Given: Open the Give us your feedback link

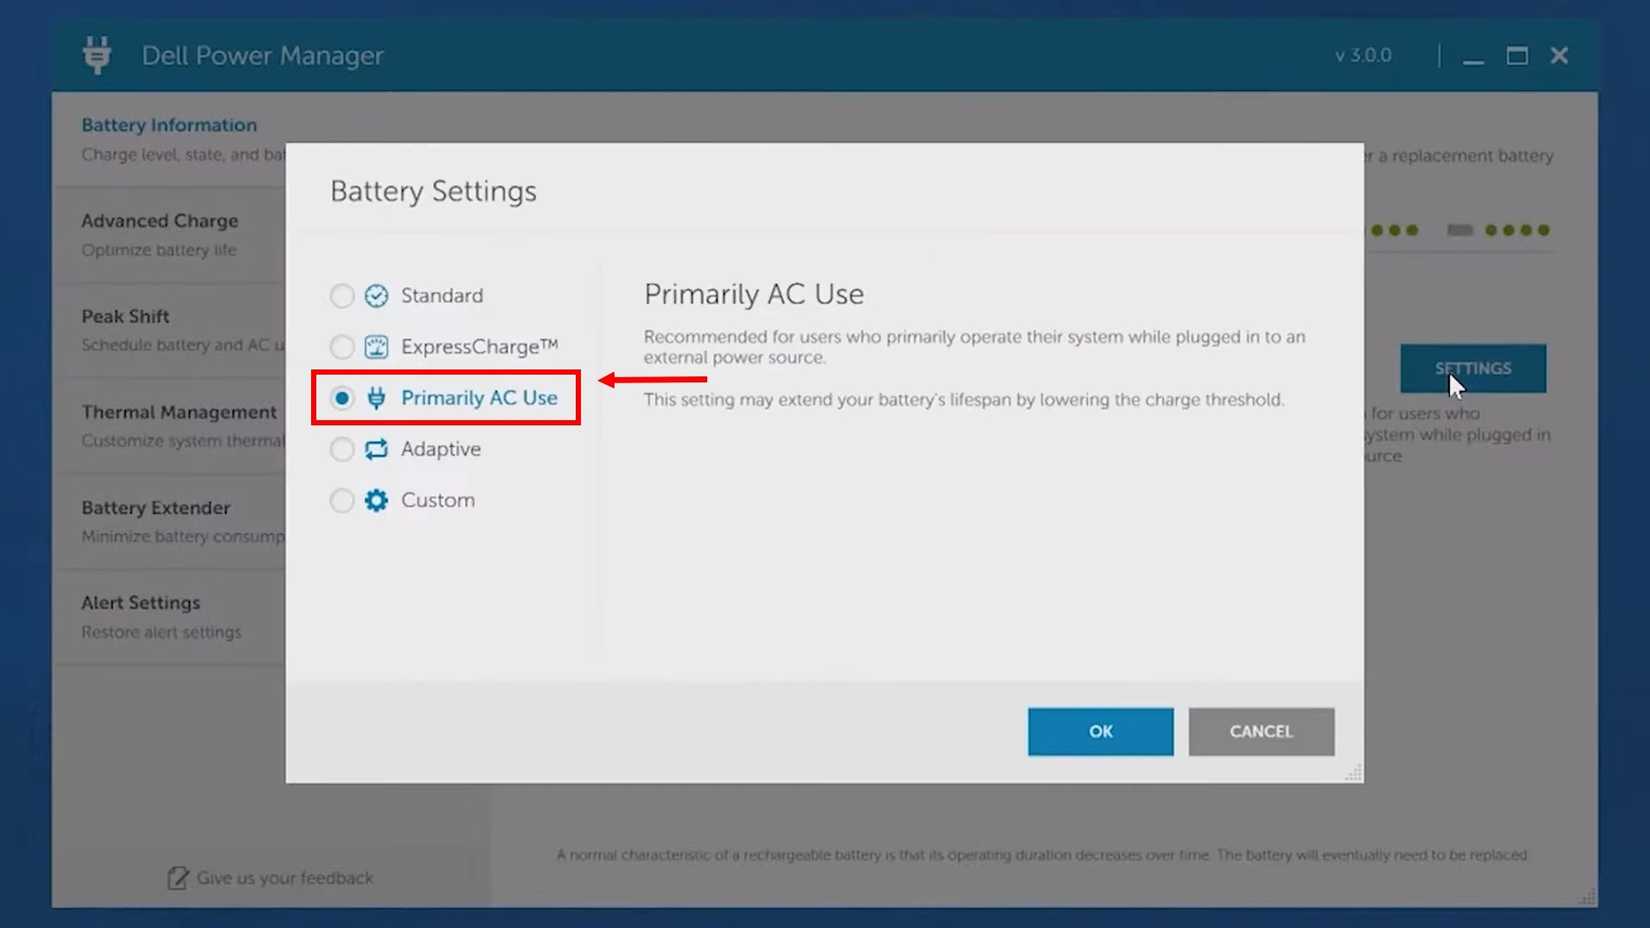Looking at the screenshot, I should (284, 877).
